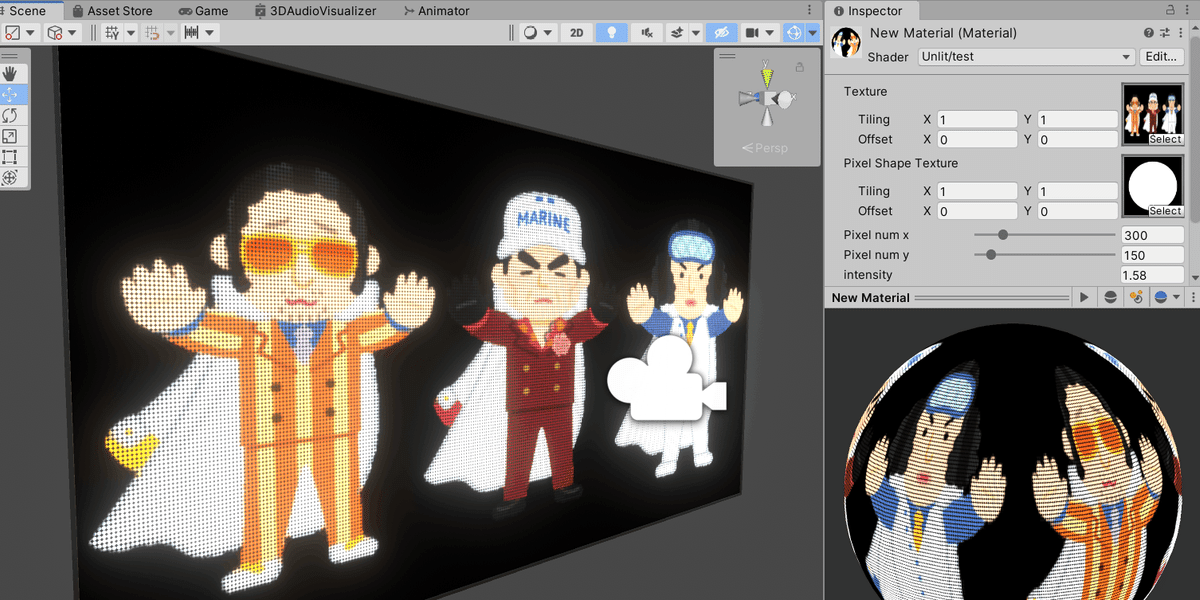This screenshot has width=1200, height=600.
Task: Click the preview lighting dots icon
Action: tap(1135, 297)
